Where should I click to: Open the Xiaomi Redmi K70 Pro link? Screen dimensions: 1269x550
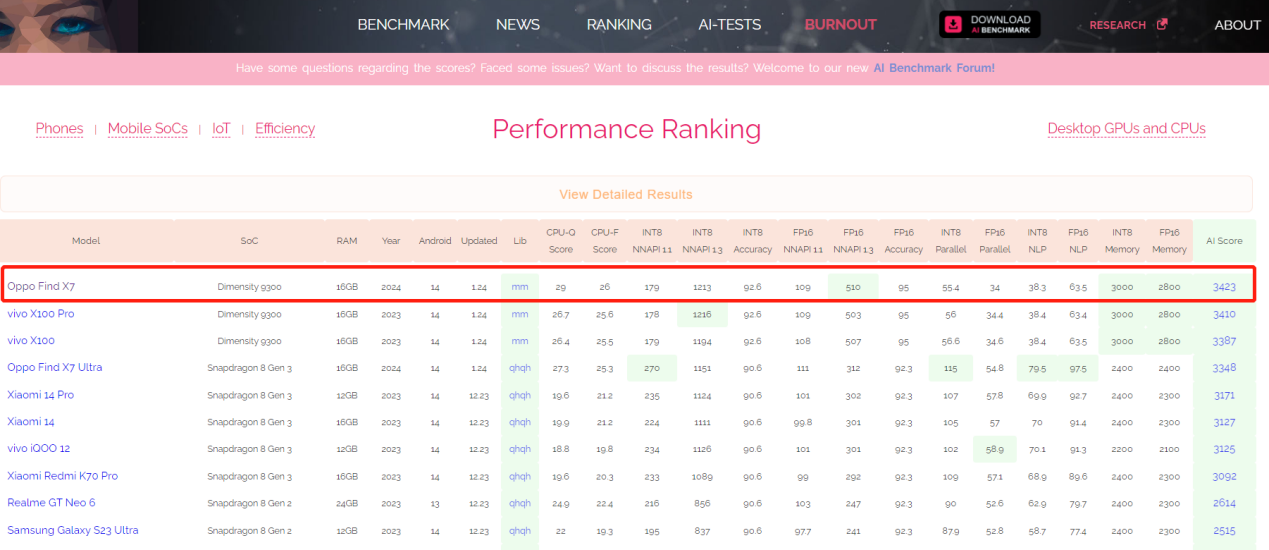point(62,476)
